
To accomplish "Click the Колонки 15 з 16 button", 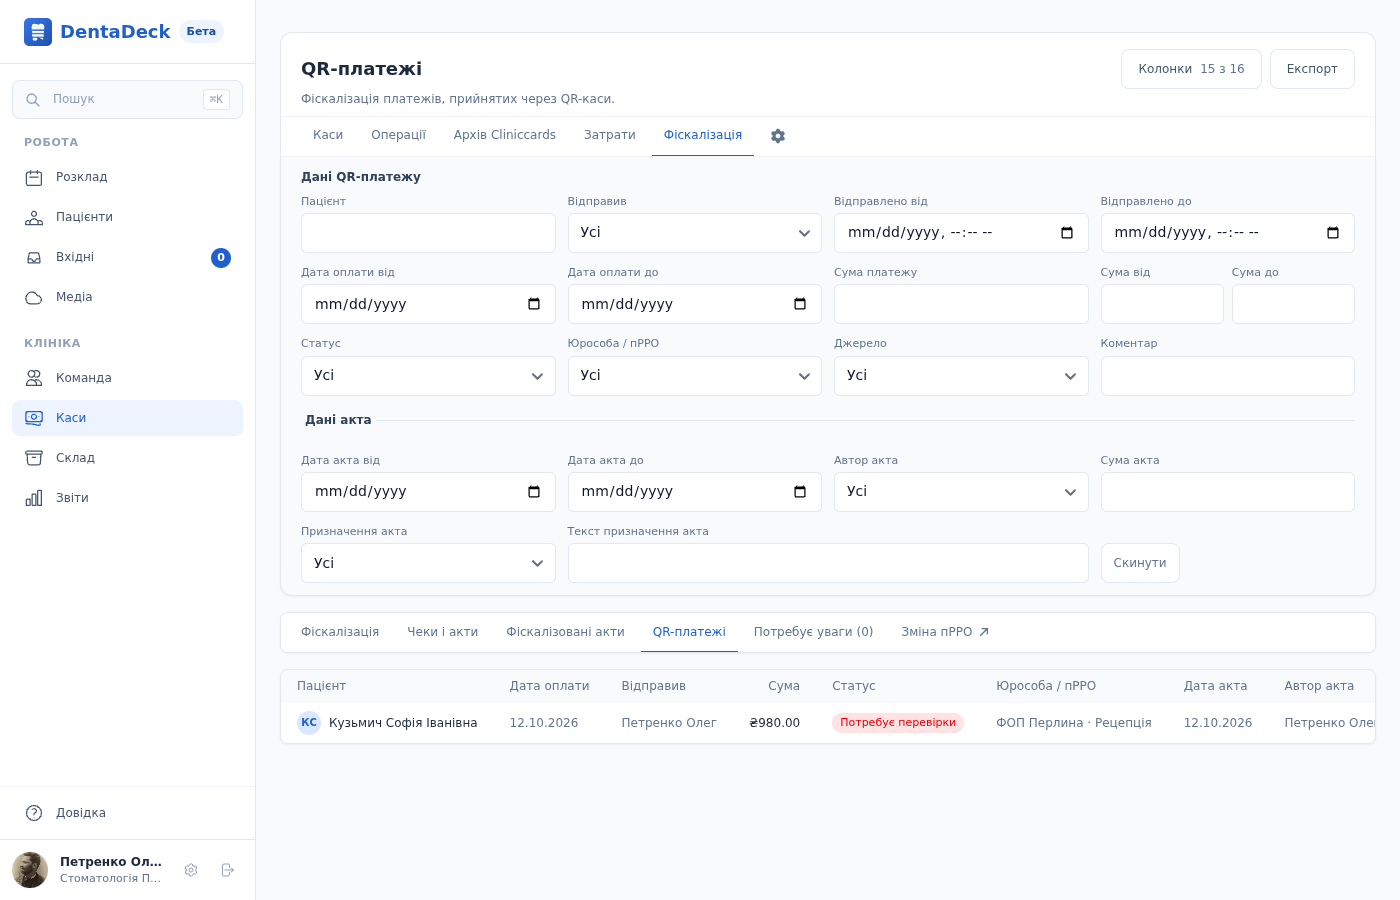I will click(x=1191, y=69).
